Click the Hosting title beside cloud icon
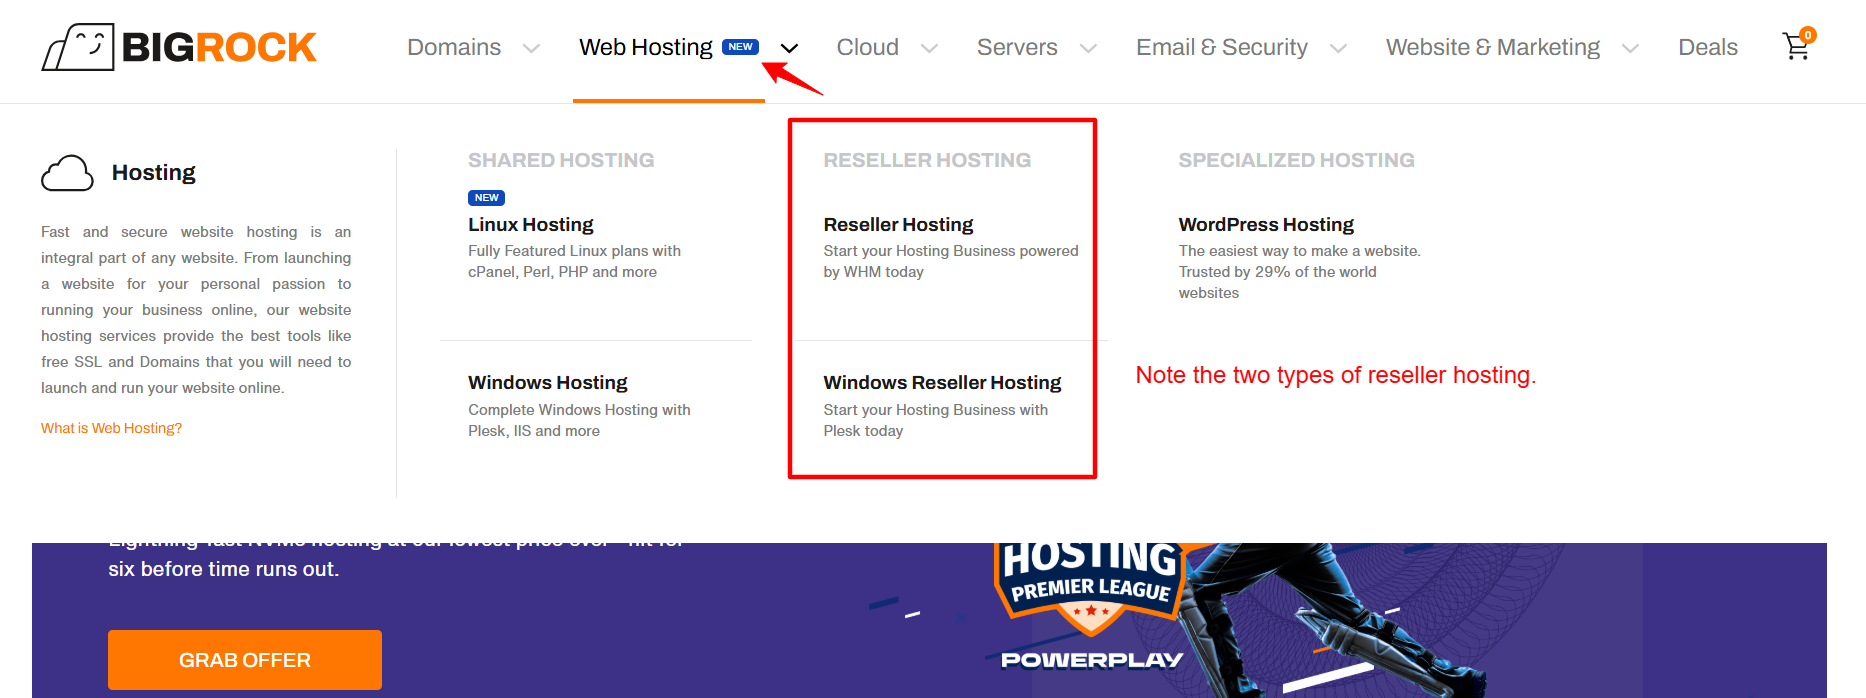The width and height of the screenshot is (1866, 698). coord(154,173)
